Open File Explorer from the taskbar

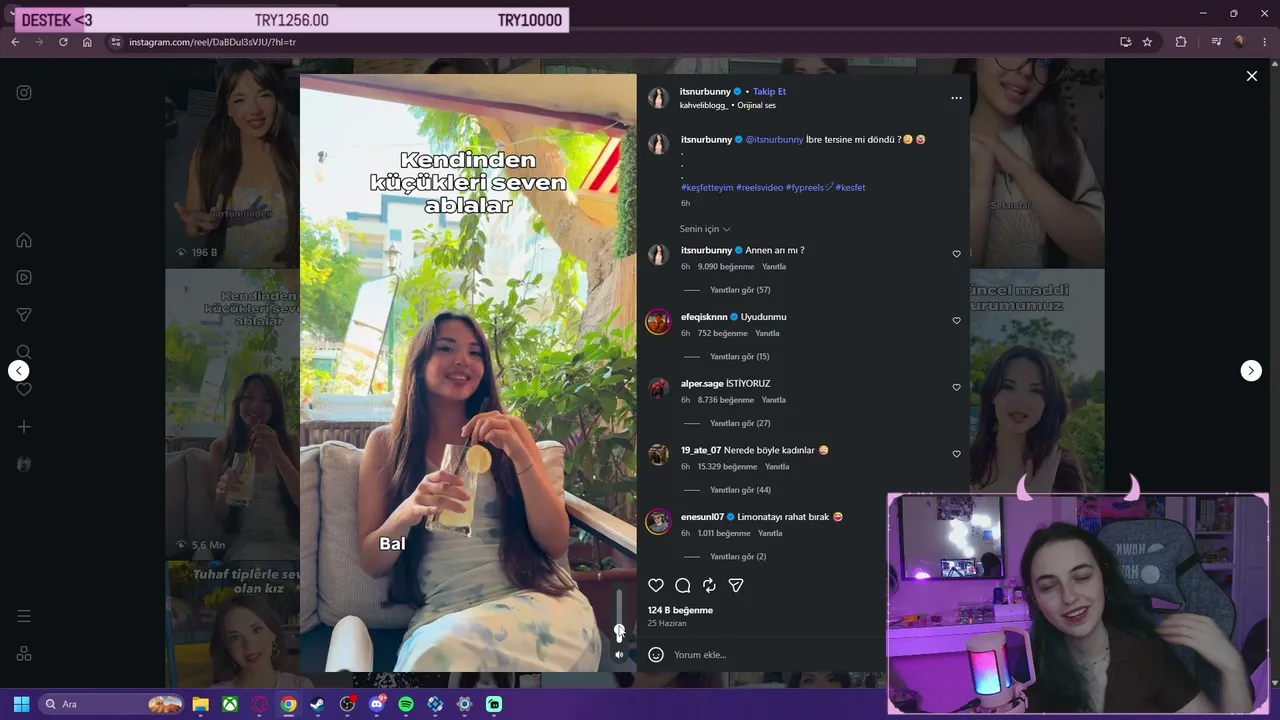pyautogui.click(x=200, y=704)
